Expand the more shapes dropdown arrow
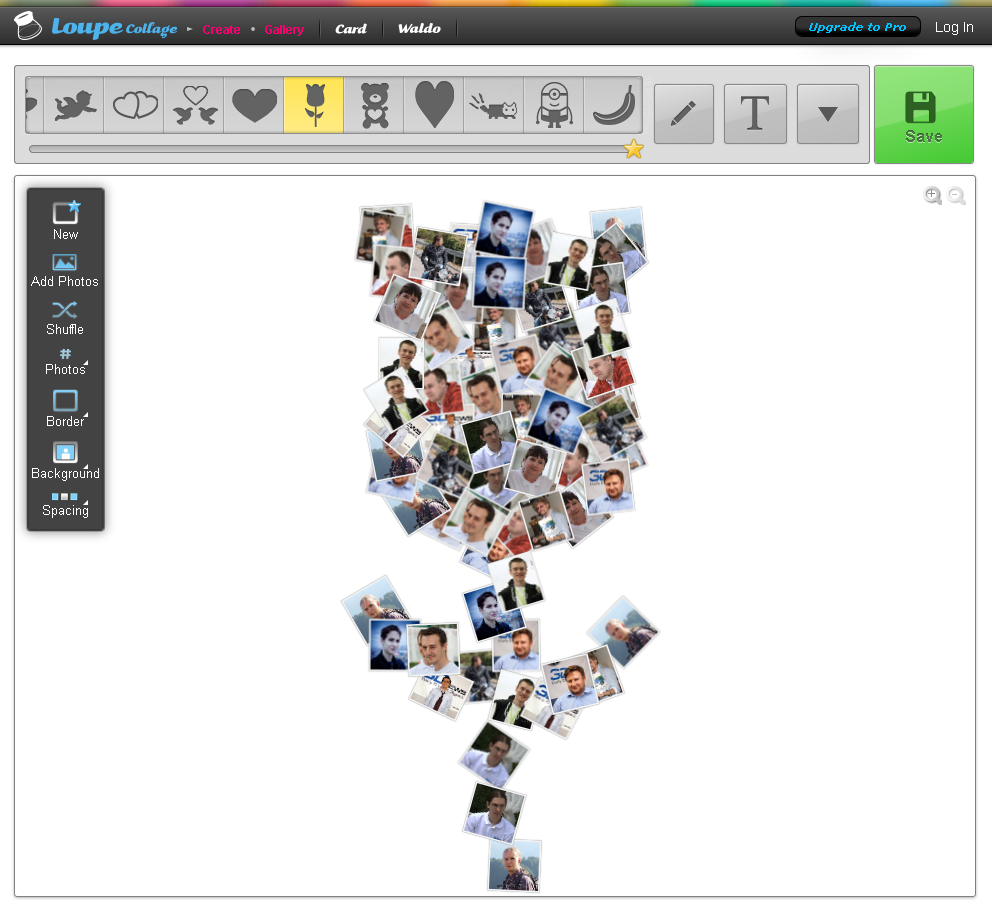992x910 pixels. tap(827, 114)
